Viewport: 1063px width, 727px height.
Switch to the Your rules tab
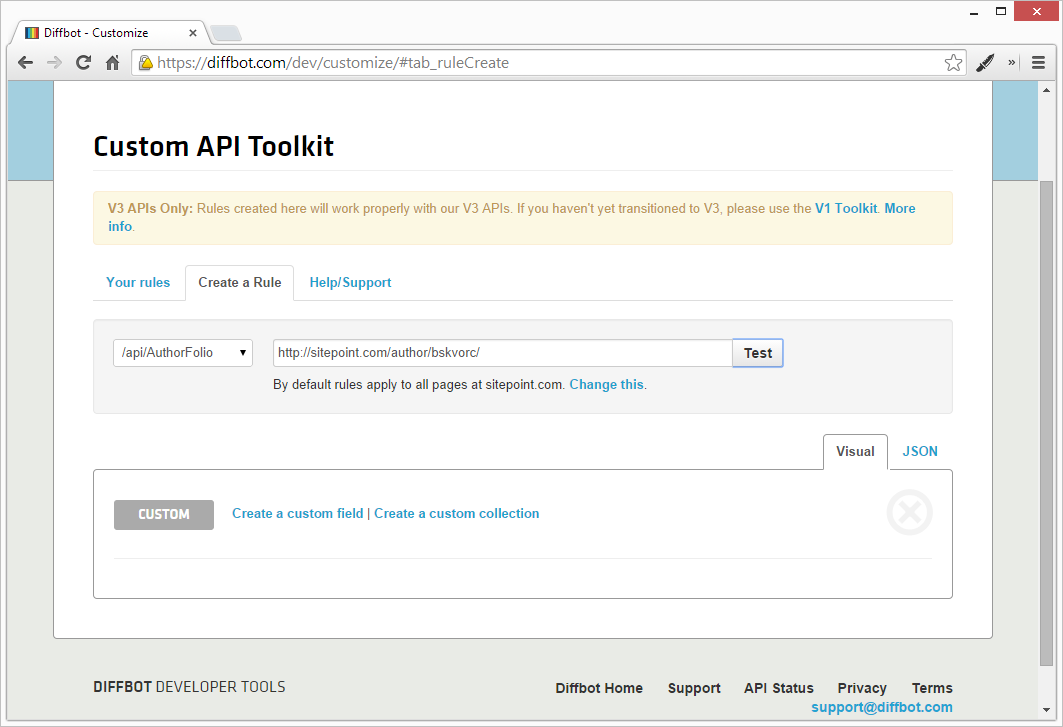pos(138,282)
